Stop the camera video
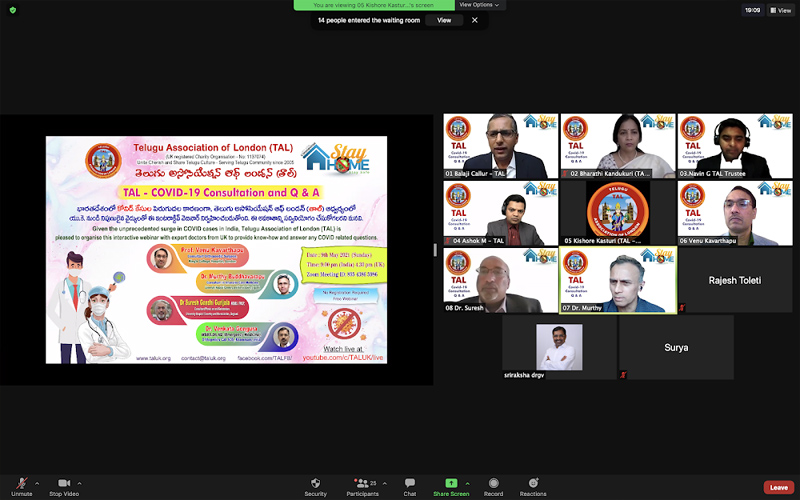The height and width of the screenshot is (500, 800). pos(64,487)
